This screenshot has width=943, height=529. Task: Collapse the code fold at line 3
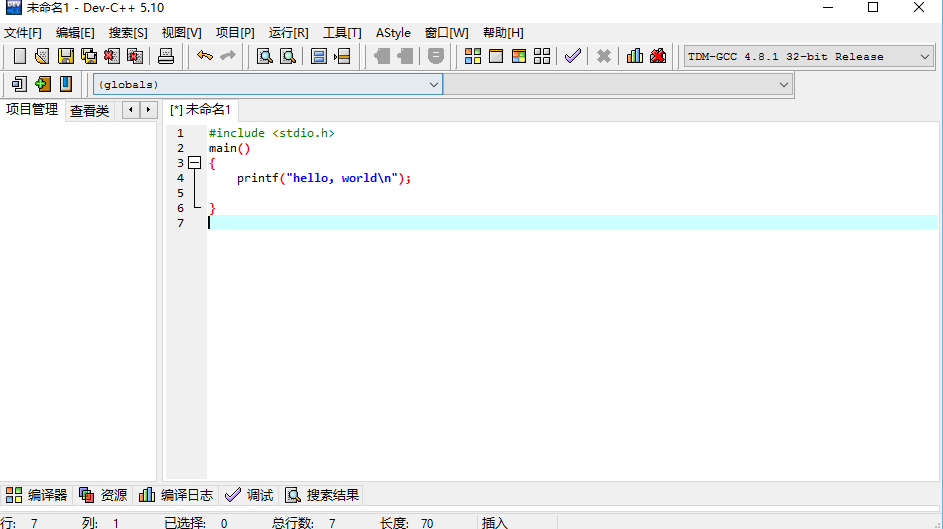(194, 163)
